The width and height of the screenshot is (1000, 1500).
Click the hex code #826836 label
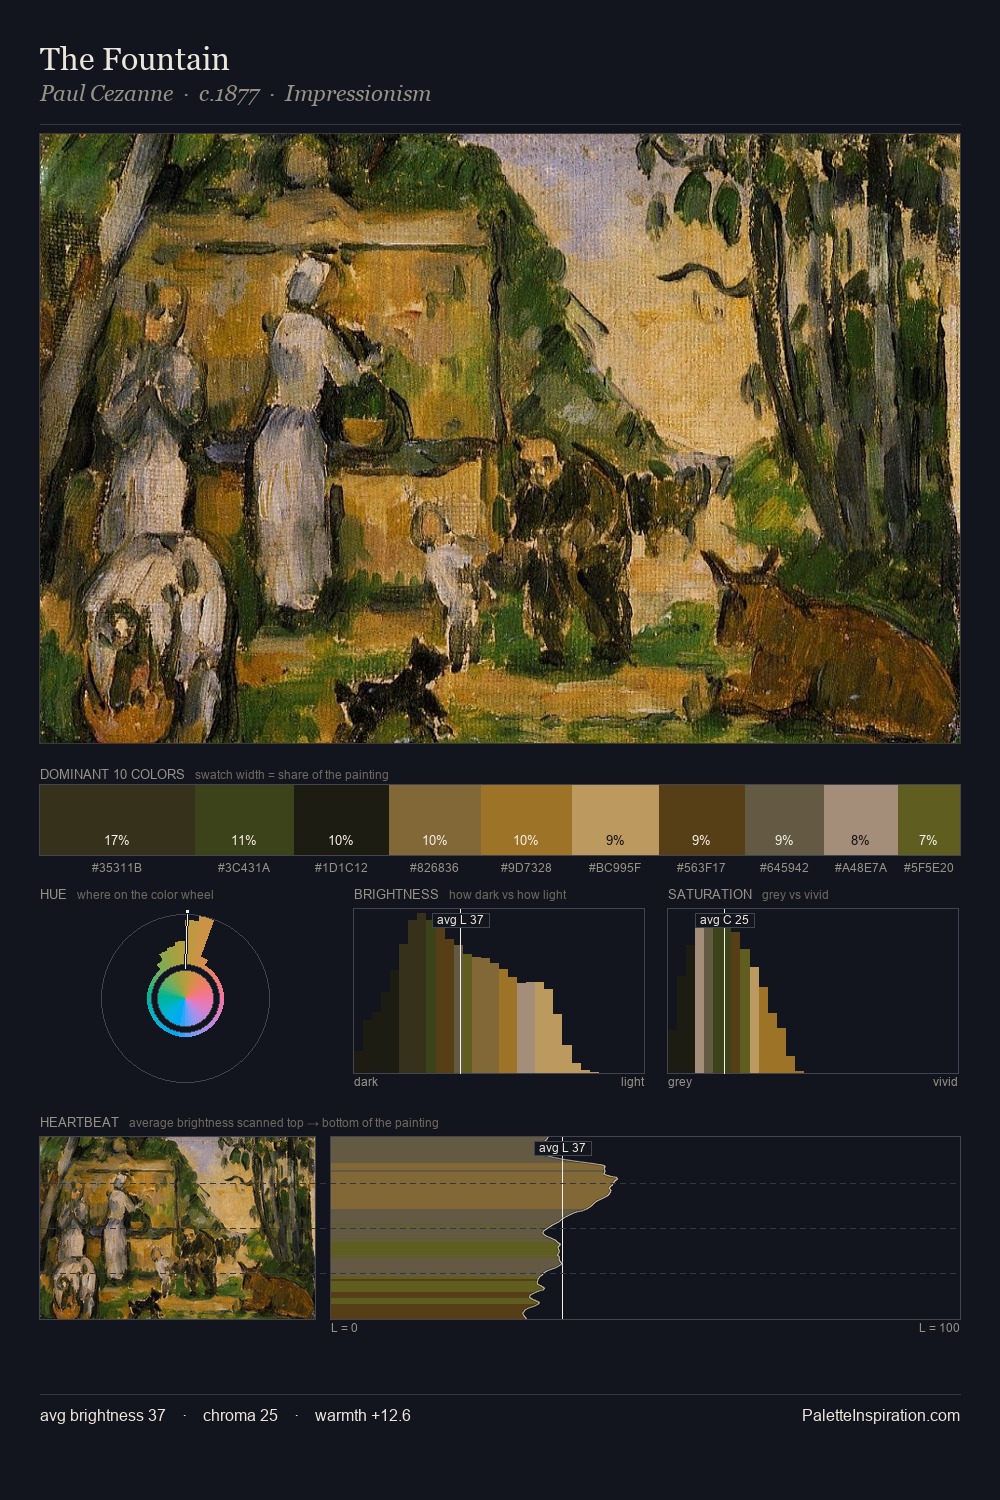coord(434,868)
